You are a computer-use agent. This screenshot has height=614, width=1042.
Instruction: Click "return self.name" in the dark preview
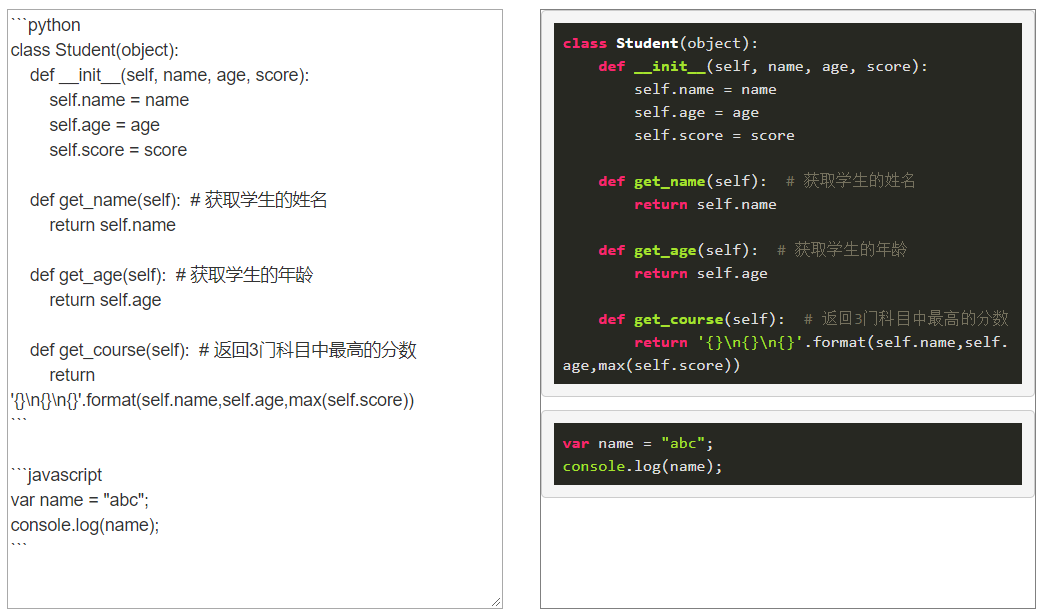(x=705, y=205)
